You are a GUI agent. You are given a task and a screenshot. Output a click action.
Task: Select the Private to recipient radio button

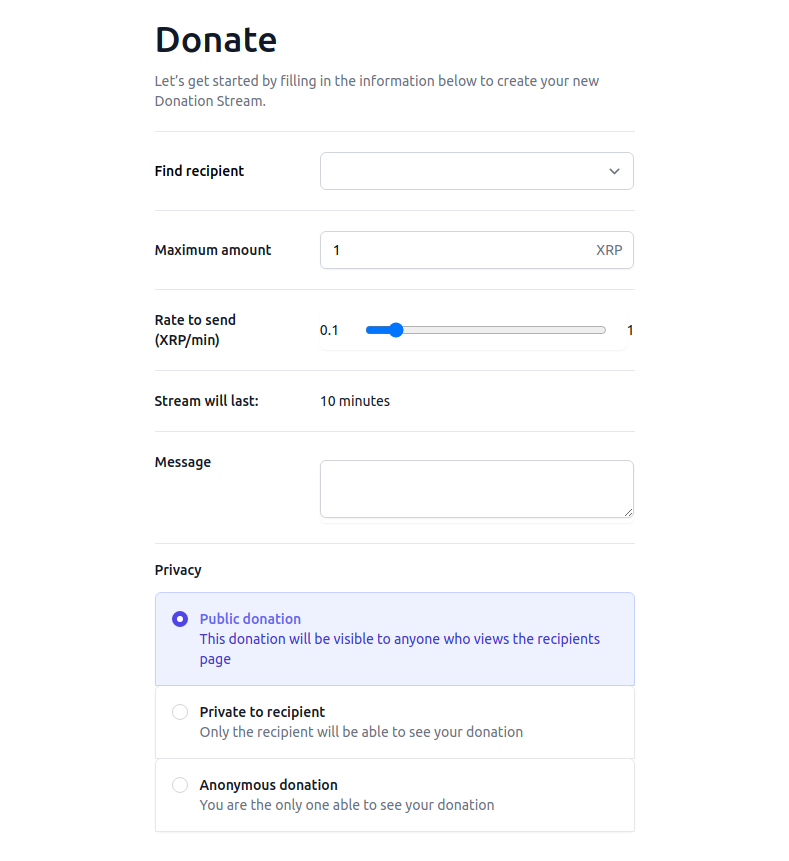tap(180, 712)
